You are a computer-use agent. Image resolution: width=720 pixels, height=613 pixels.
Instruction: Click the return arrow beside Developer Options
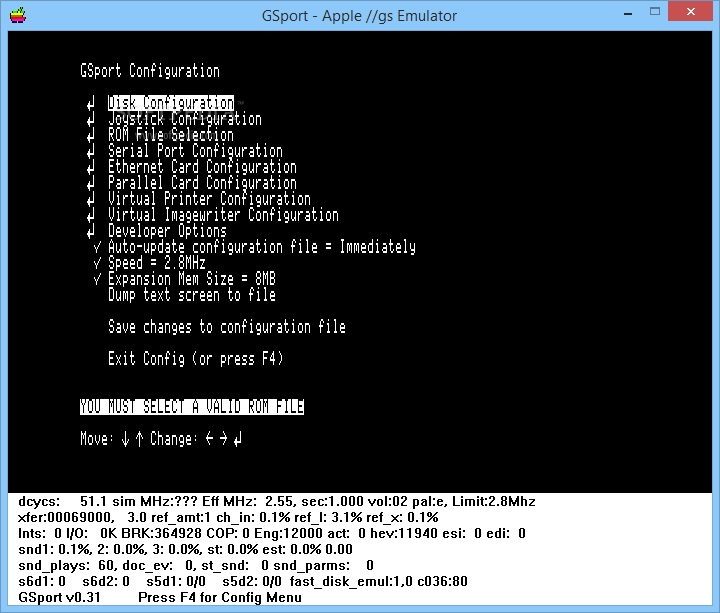pos(91,231)
